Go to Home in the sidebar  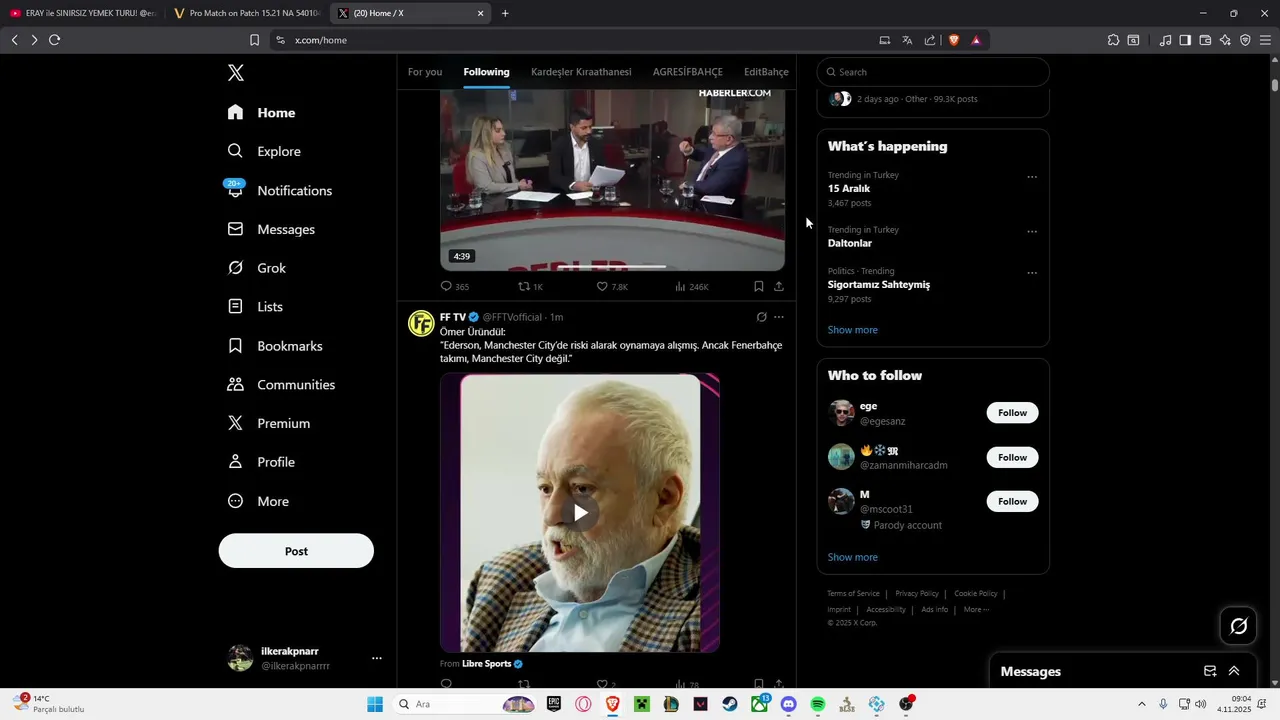coord(261,113)
